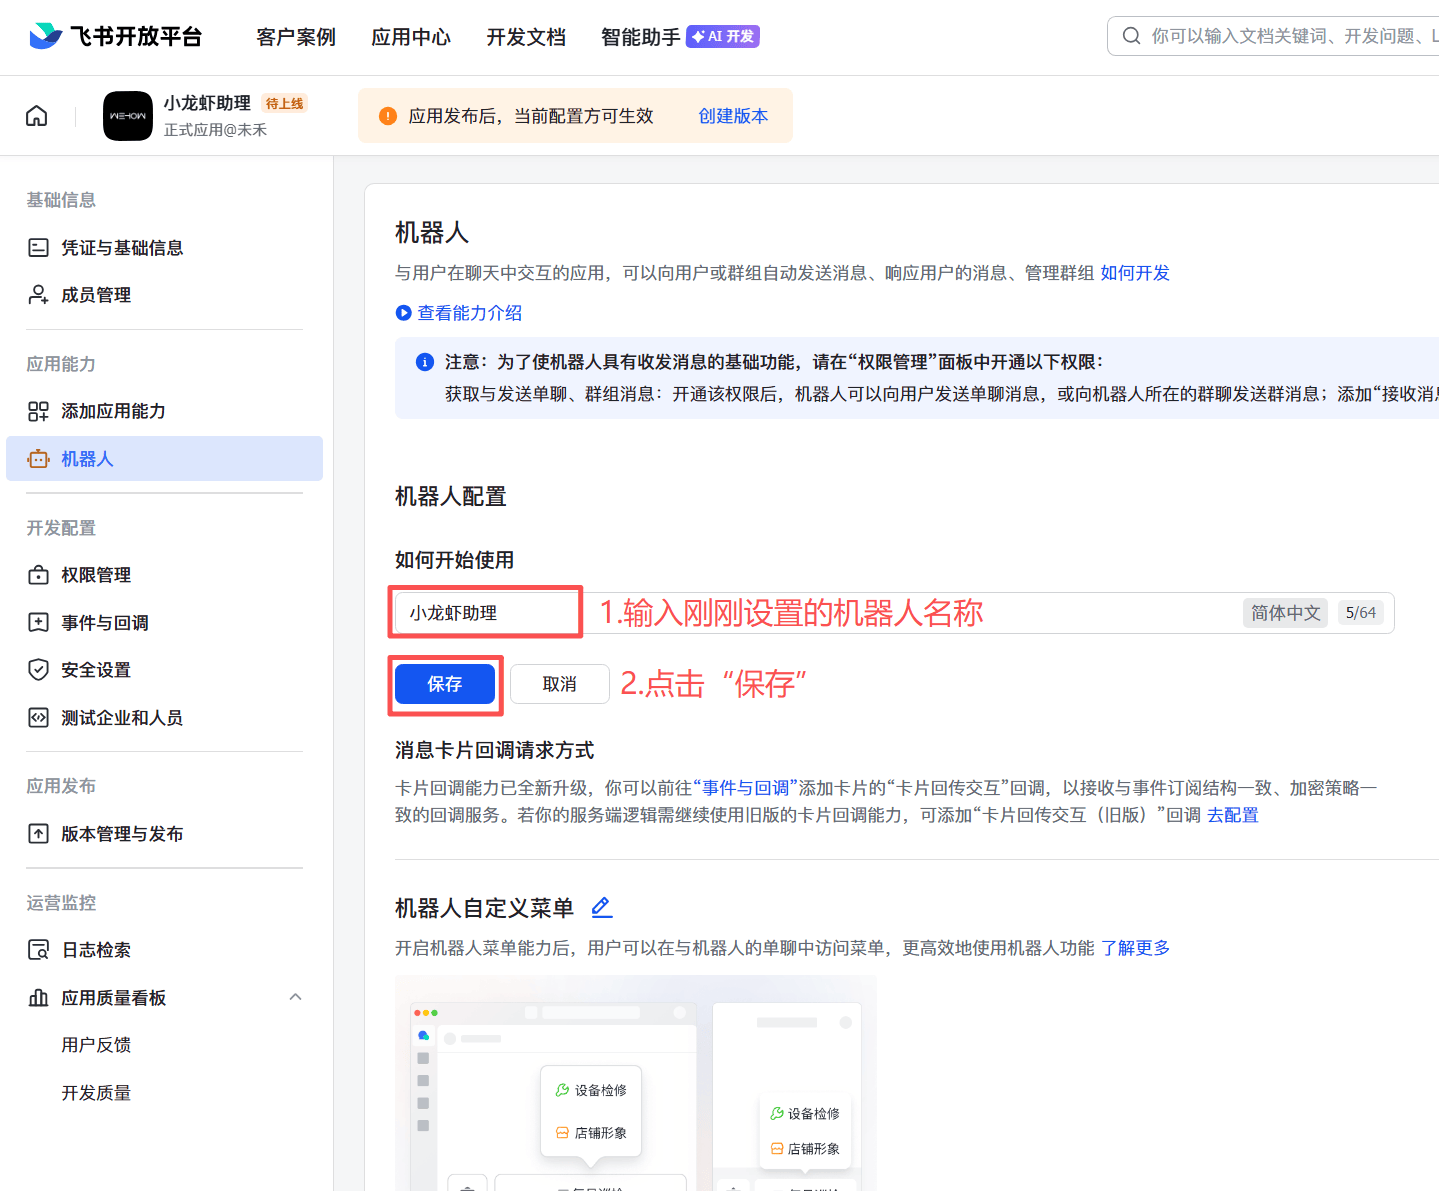
Task: Go to home via the house icon
Action: (x=36, y=115)
